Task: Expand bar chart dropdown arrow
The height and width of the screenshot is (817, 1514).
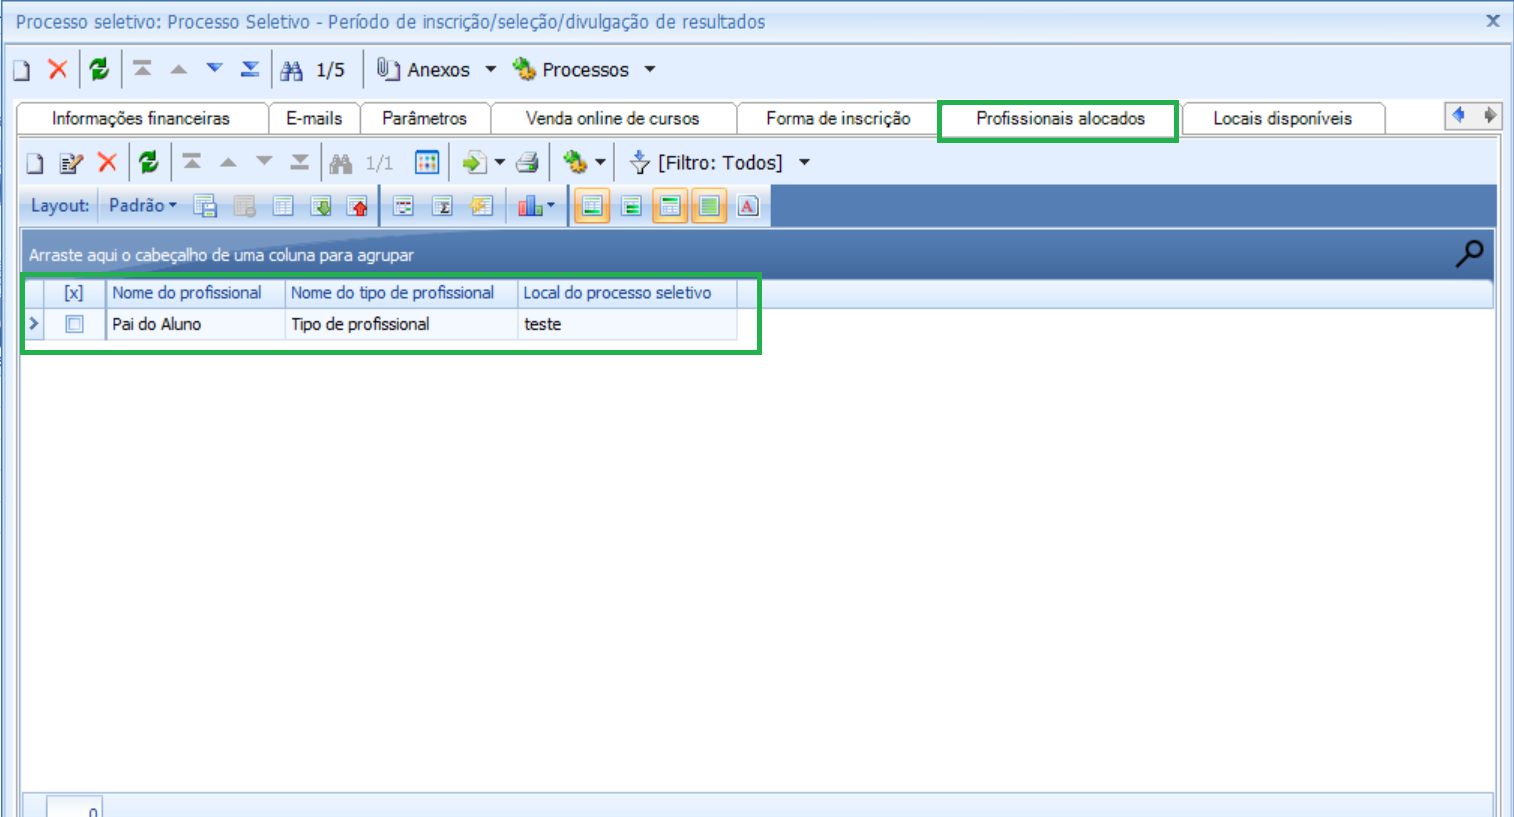Action: click(x=551, y=205)
